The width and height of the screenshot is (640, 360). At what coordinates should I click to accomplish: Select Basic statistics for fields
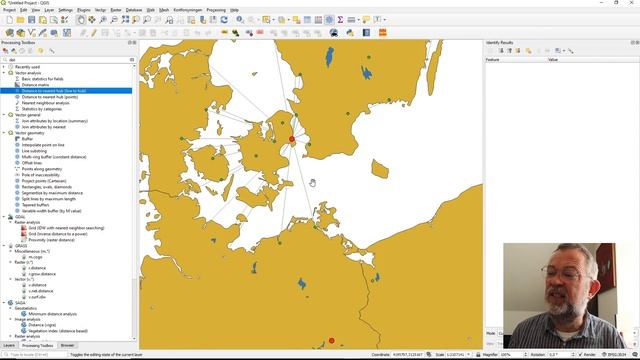[x=42, y=79]
